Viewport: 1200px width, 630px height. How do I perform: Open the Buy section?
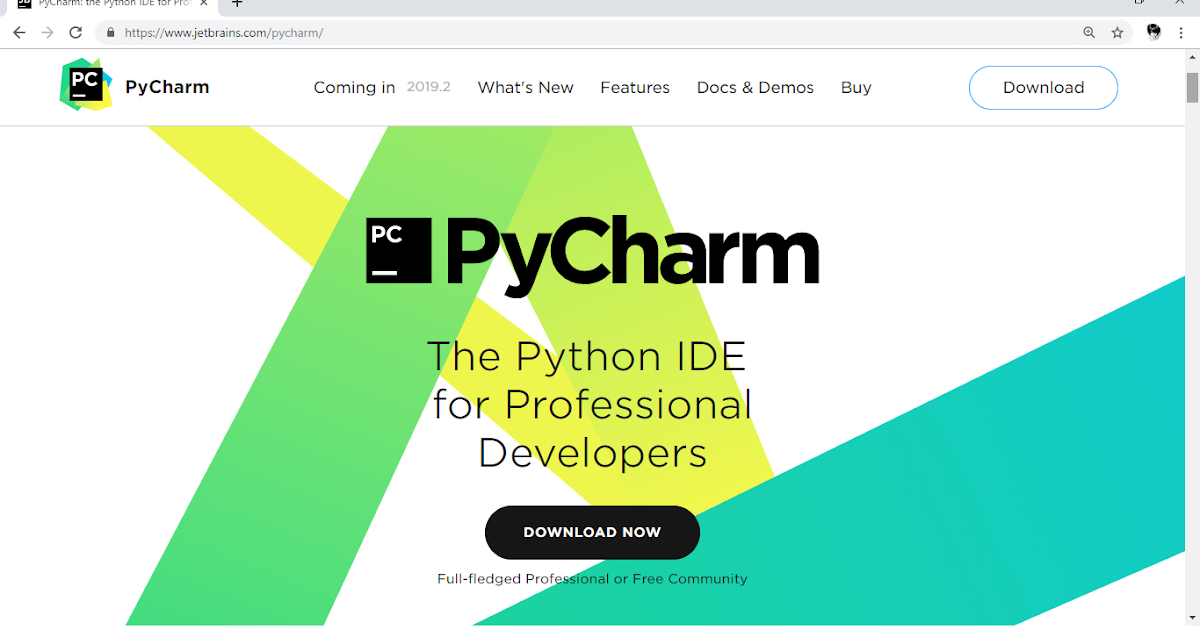[856, 87]
